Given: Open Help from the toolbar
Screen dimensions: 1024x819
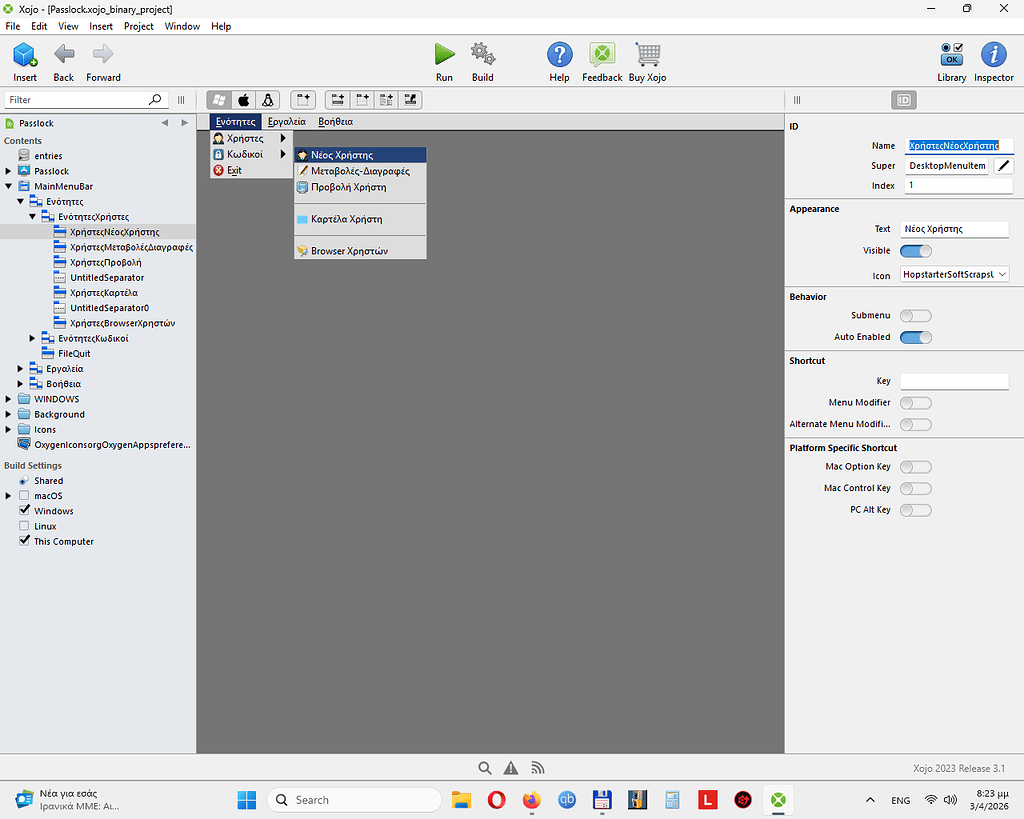Looking at the screenshot, I should [x=560, y=54].
